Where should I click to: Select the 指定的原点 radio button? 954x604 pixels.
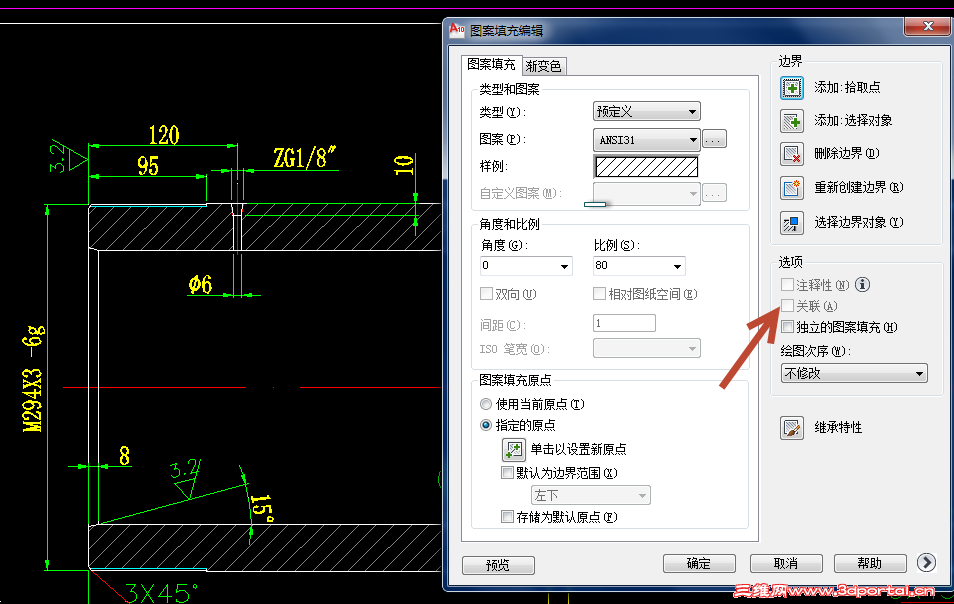point(485,425)
